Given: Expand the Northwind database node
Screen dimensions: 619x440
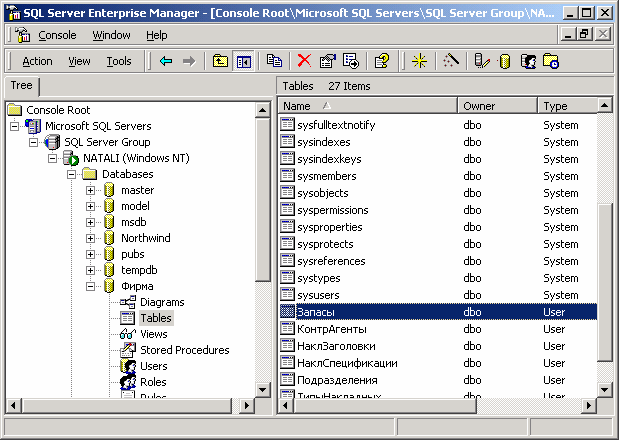Looking at the screenshot, I should pos(90,238).
